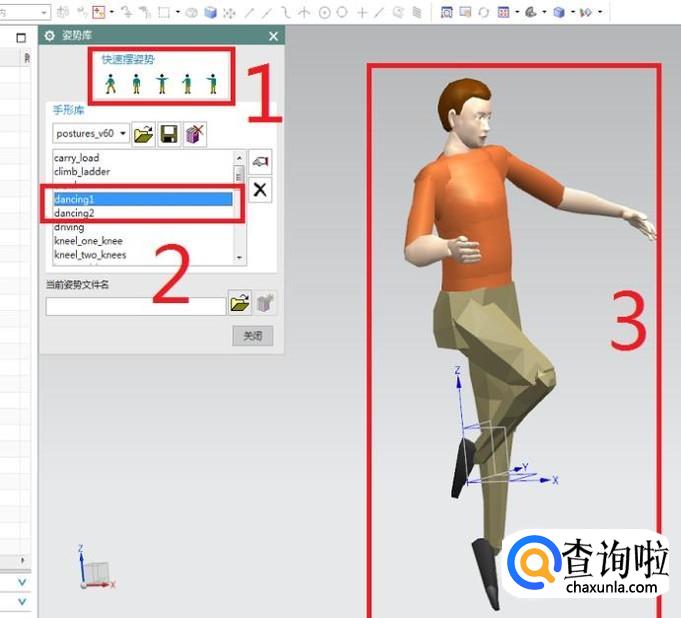Close the 姿势库 panel with the X
This screenshot has width=681, height=618.
click(x=274, y=36)
